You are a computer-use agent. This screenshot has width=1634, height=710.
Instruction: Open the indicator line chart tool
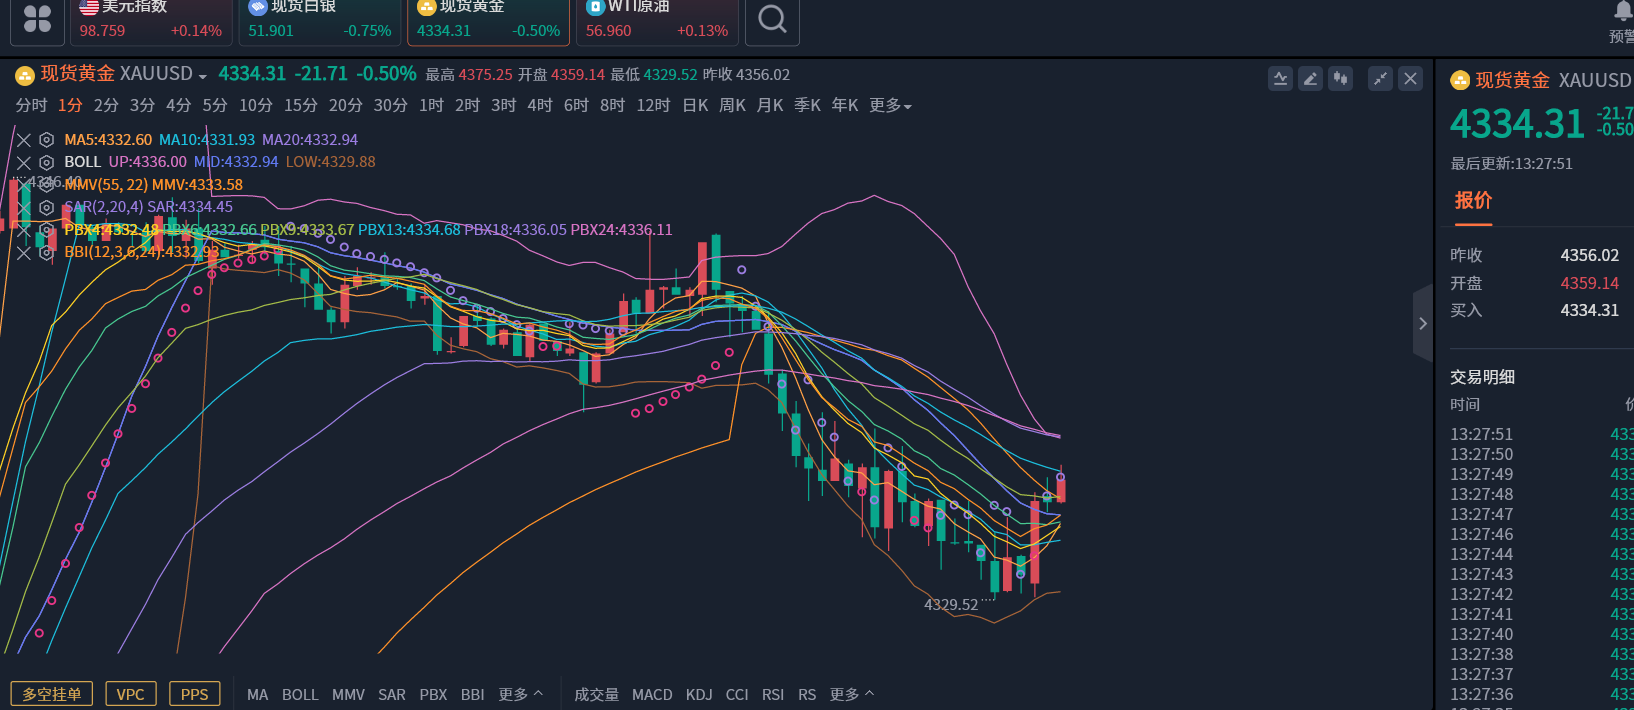click(x=1280, y=79)
